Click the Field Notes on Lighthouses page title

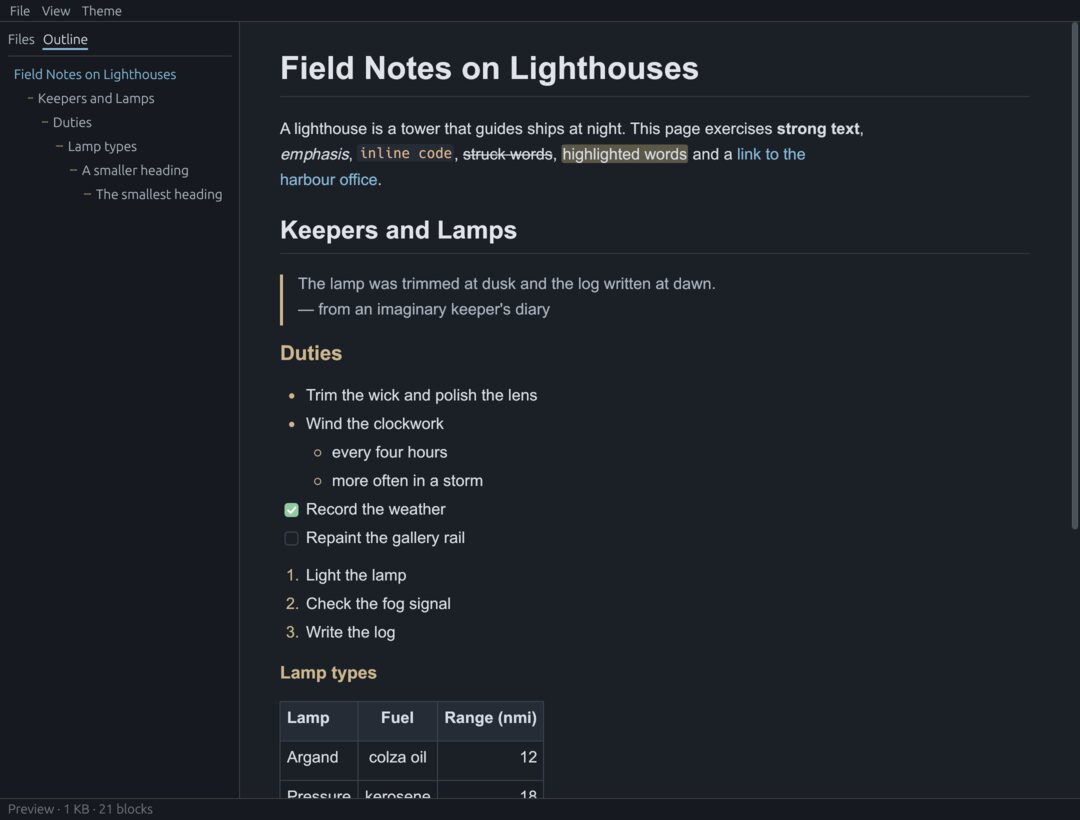coord(489,68)
